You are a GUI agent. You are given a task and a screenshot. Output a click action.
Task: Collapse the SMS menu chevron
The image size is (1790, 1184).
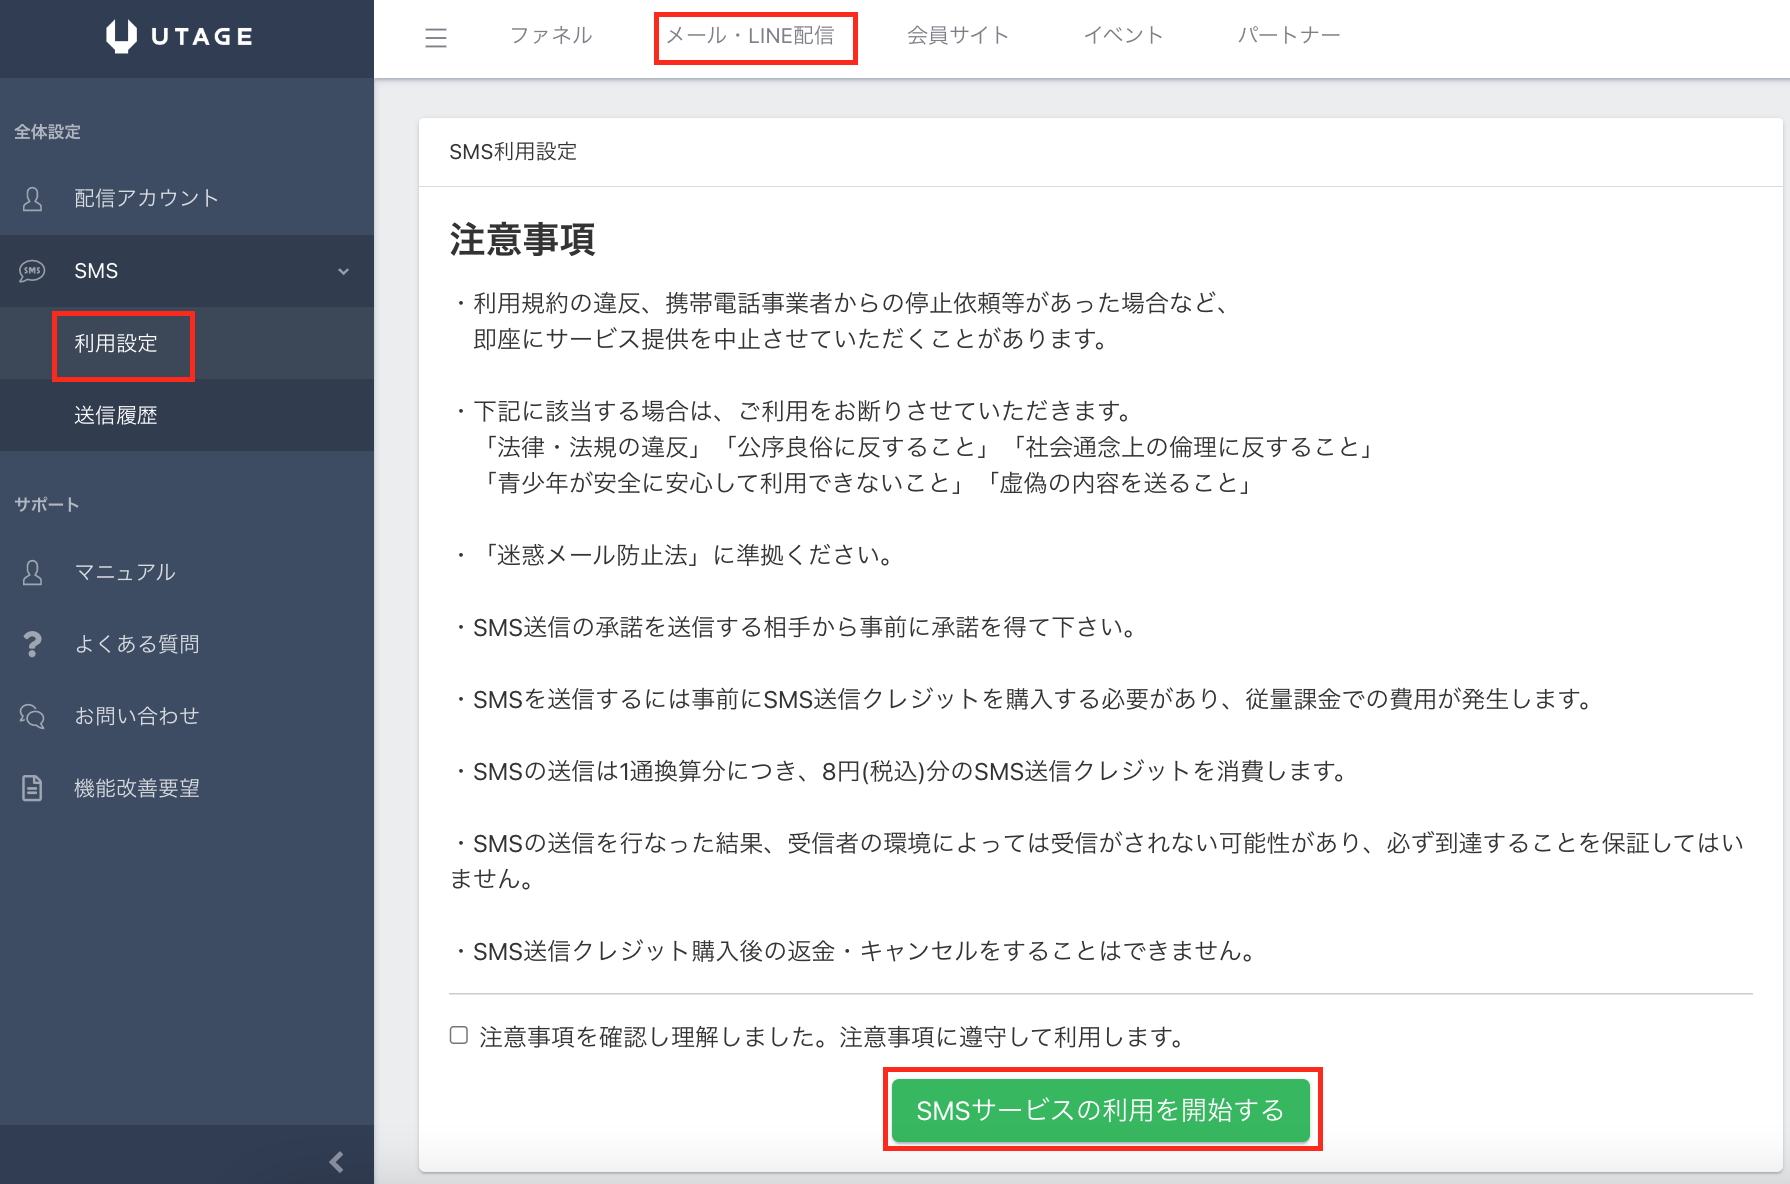[343, 271]
